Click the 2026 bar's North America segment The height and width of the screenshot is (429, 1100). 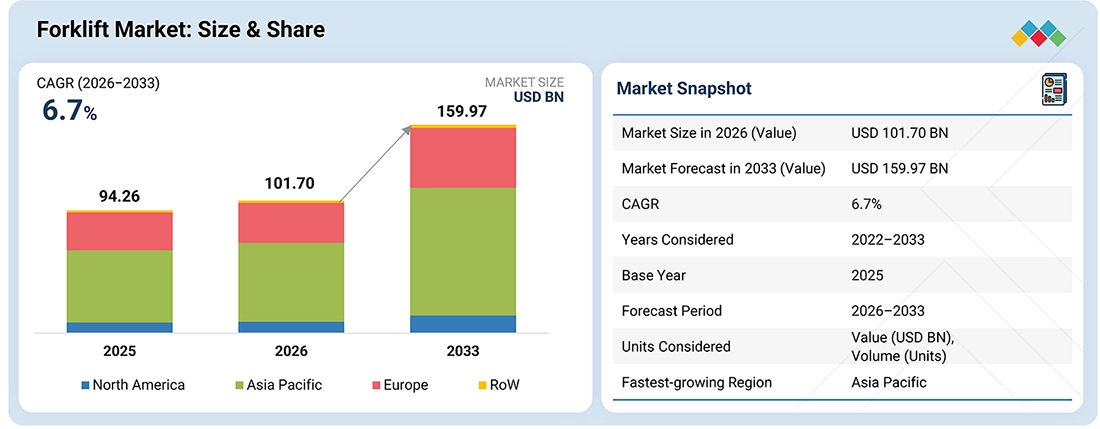click(291, 327)
